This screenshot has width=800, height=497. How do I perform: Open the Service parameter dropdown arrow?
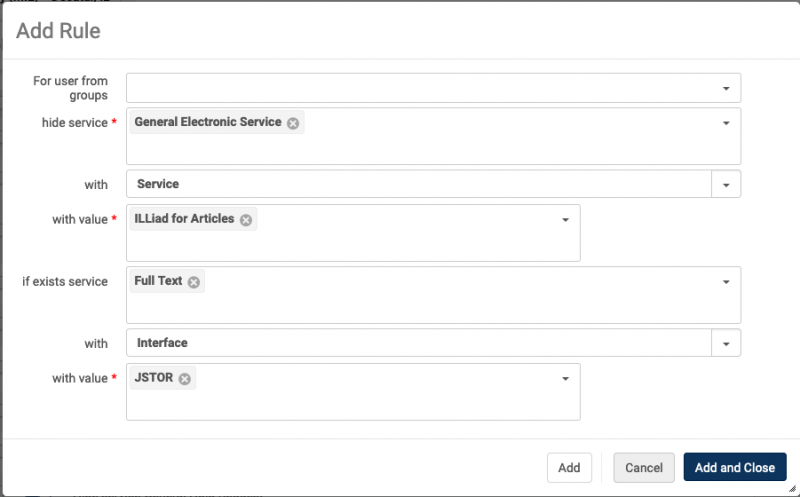tap(726, 184)
